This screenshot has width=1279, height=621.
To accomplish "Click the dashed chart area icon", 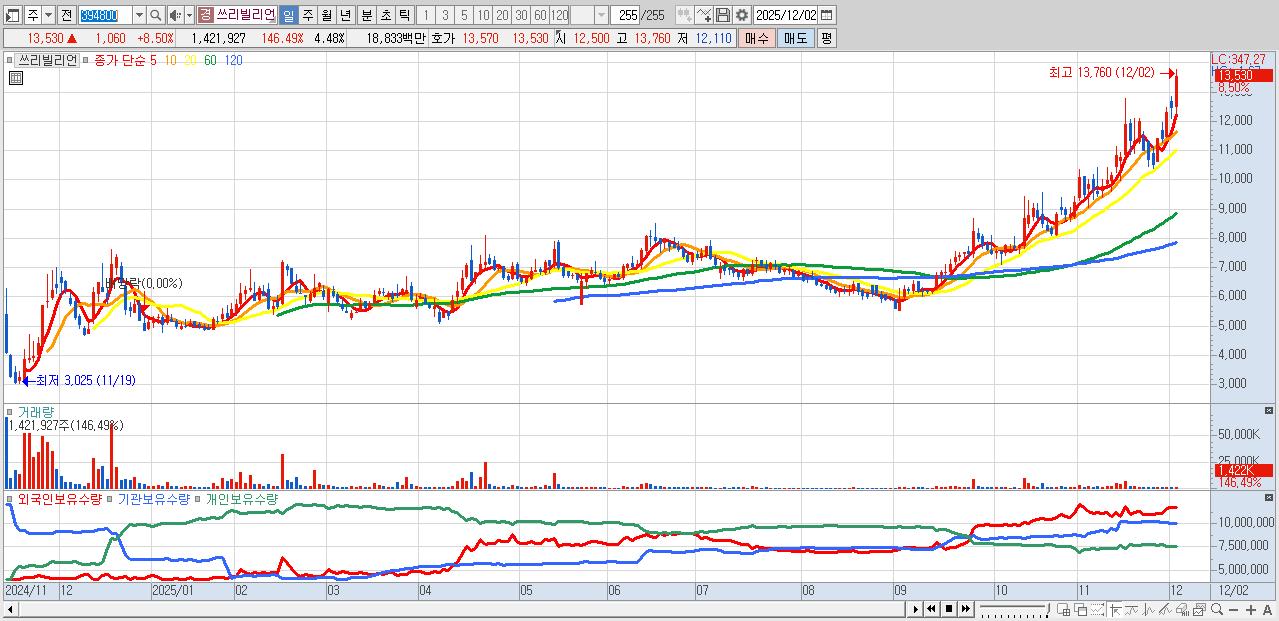I will tap(1098, 609).
